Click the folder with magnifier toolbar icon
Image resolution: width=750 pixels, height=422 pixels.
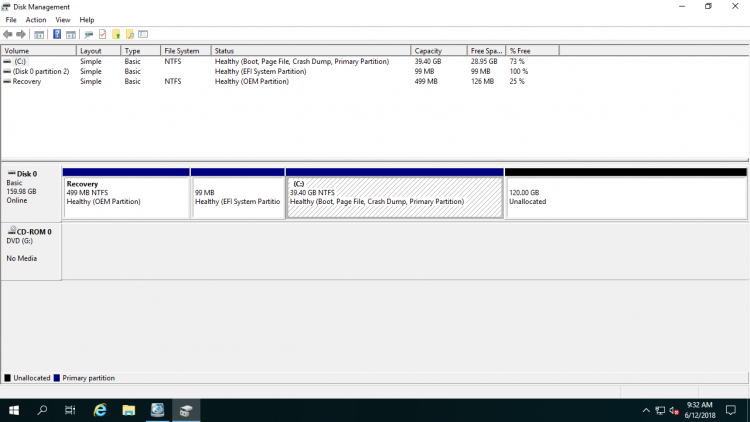(x=130, y=34)
